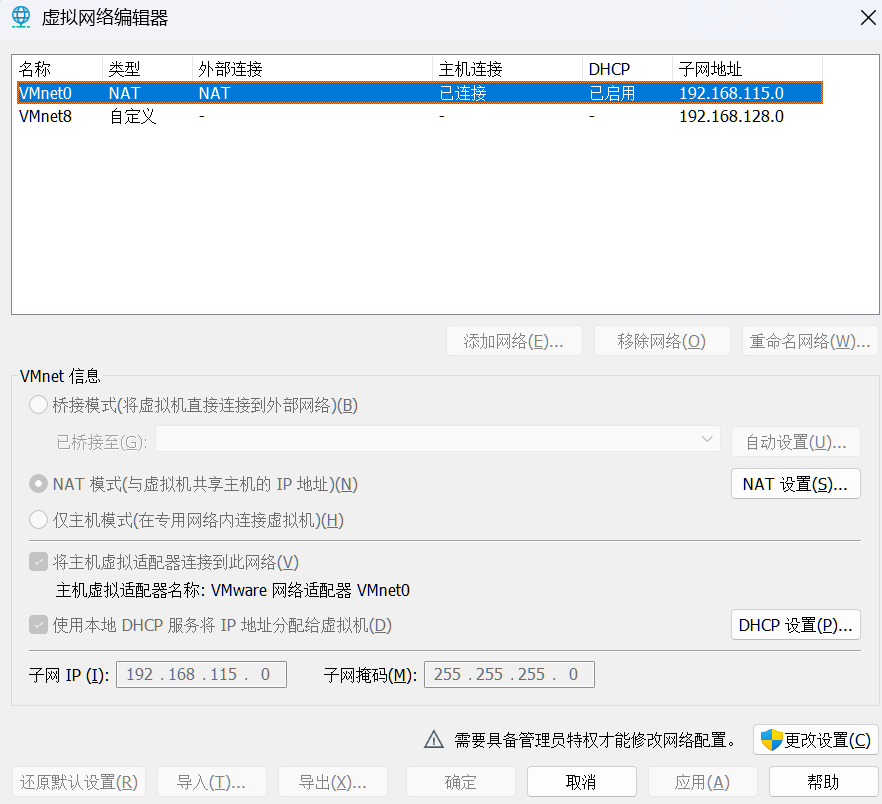Click the 需要具备管理员特权 warning message
The image size is (882, 804).
[x=595, y=740]
